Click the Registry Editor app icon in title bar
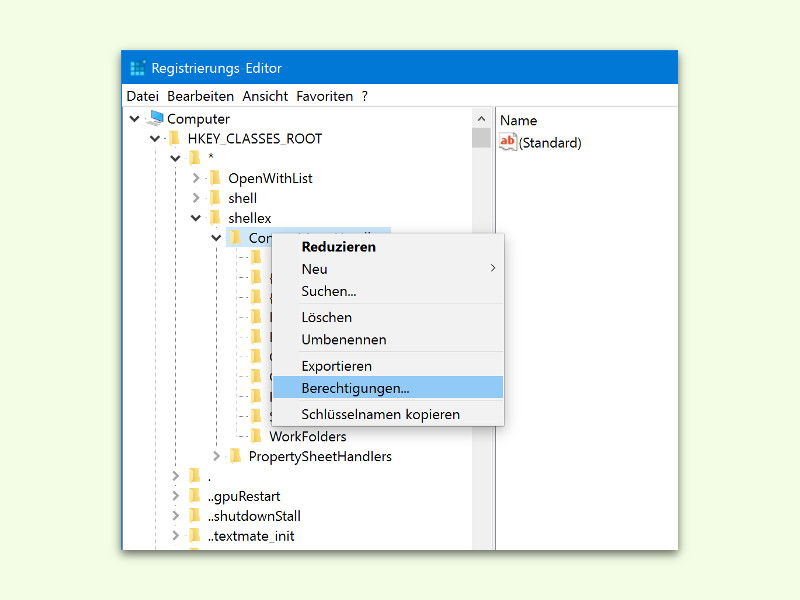This screenshot has height=600, width=800. tap(138, 68)
